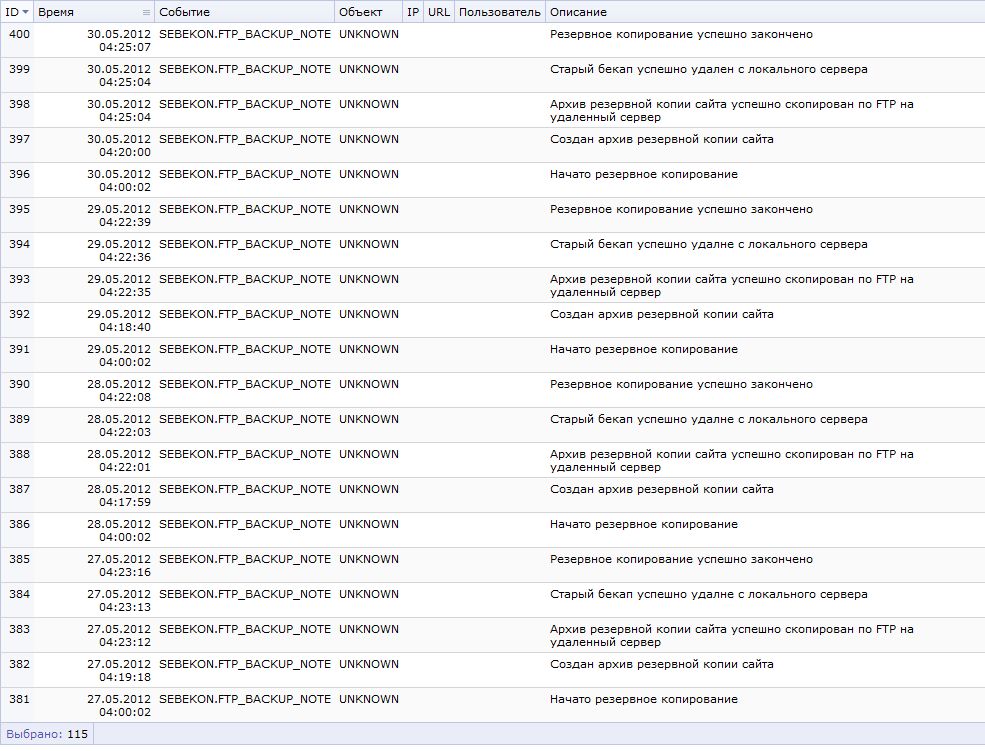The width and height of the screenshot is (985, 751).
Task: Select log row with ID 400
Action: [x=18, y=34]
